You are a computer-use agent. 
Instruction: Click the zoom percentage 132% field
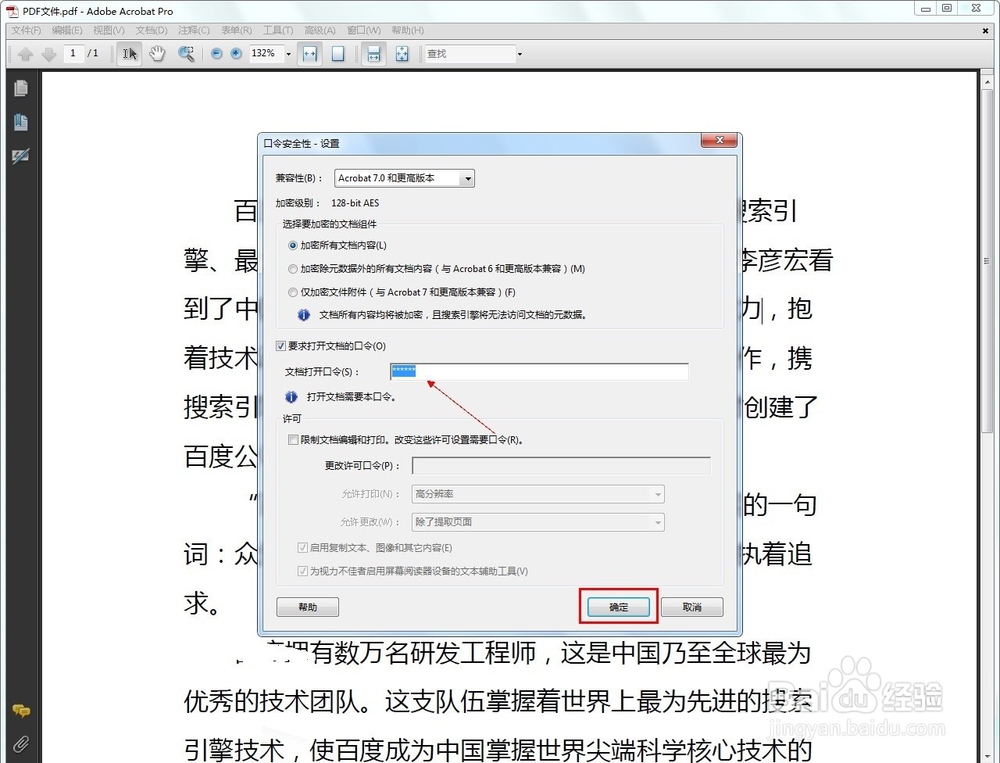point(265,54)
